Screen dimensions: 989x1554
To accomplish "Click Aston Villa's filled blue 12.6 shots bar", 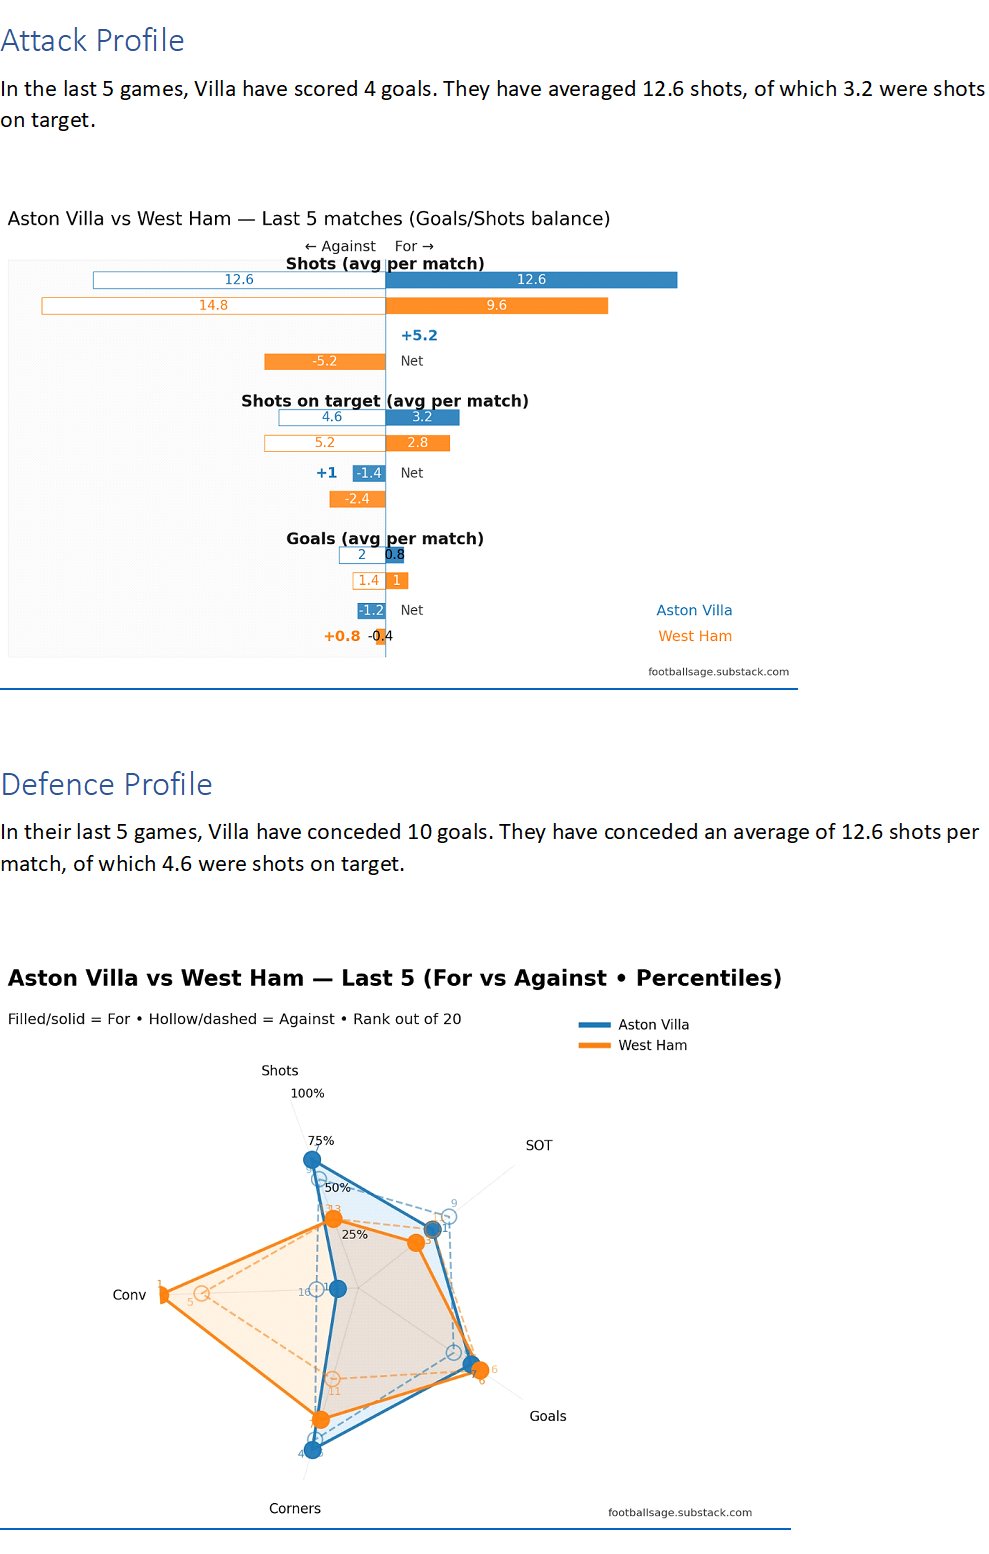I will (x=531, y=280).
